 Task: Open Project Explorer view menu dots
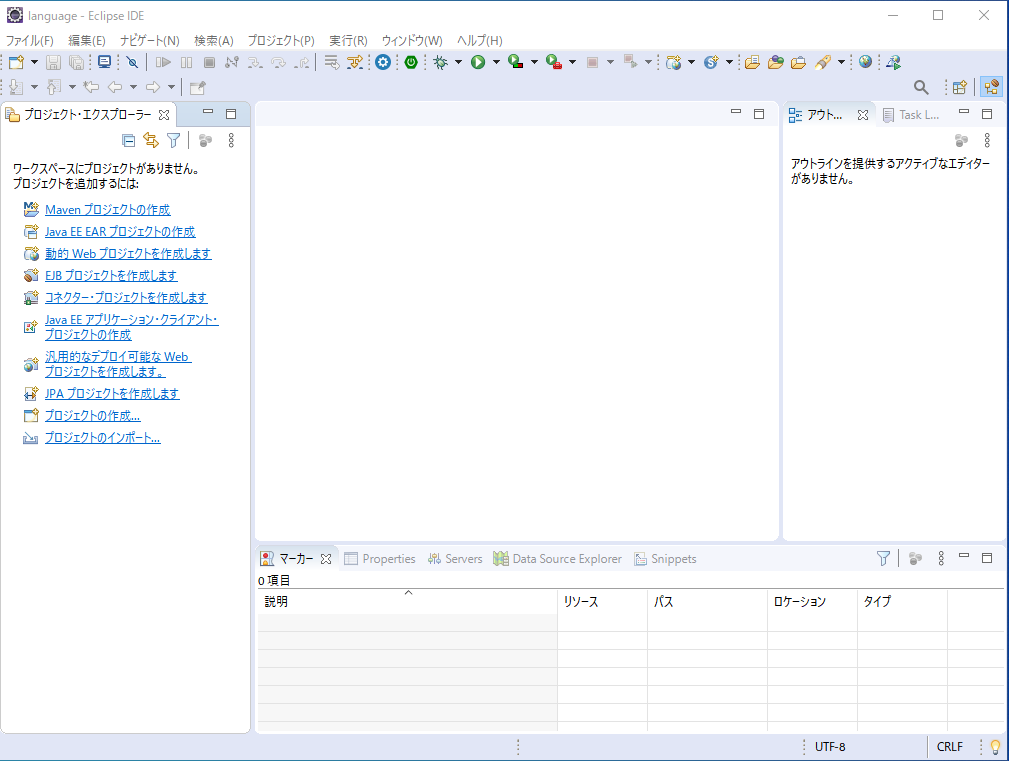tap(231, 140)
